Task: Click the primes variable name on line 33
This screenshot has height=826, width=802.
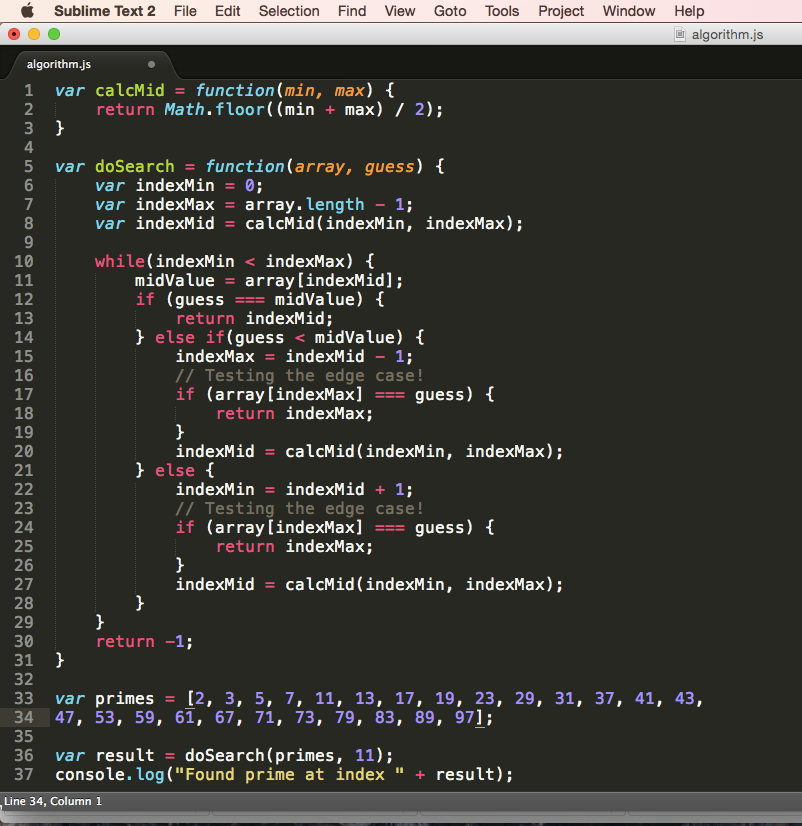Action: [124, 698]
